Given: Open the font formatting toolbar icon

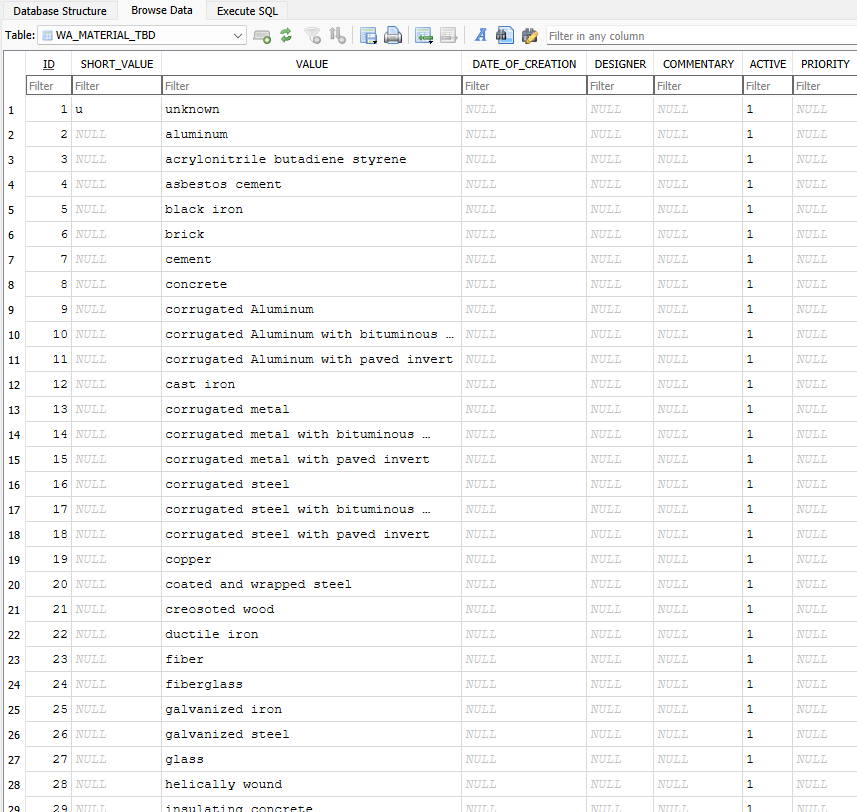Looking at the screenshot, I should click(x=480, y=36).
